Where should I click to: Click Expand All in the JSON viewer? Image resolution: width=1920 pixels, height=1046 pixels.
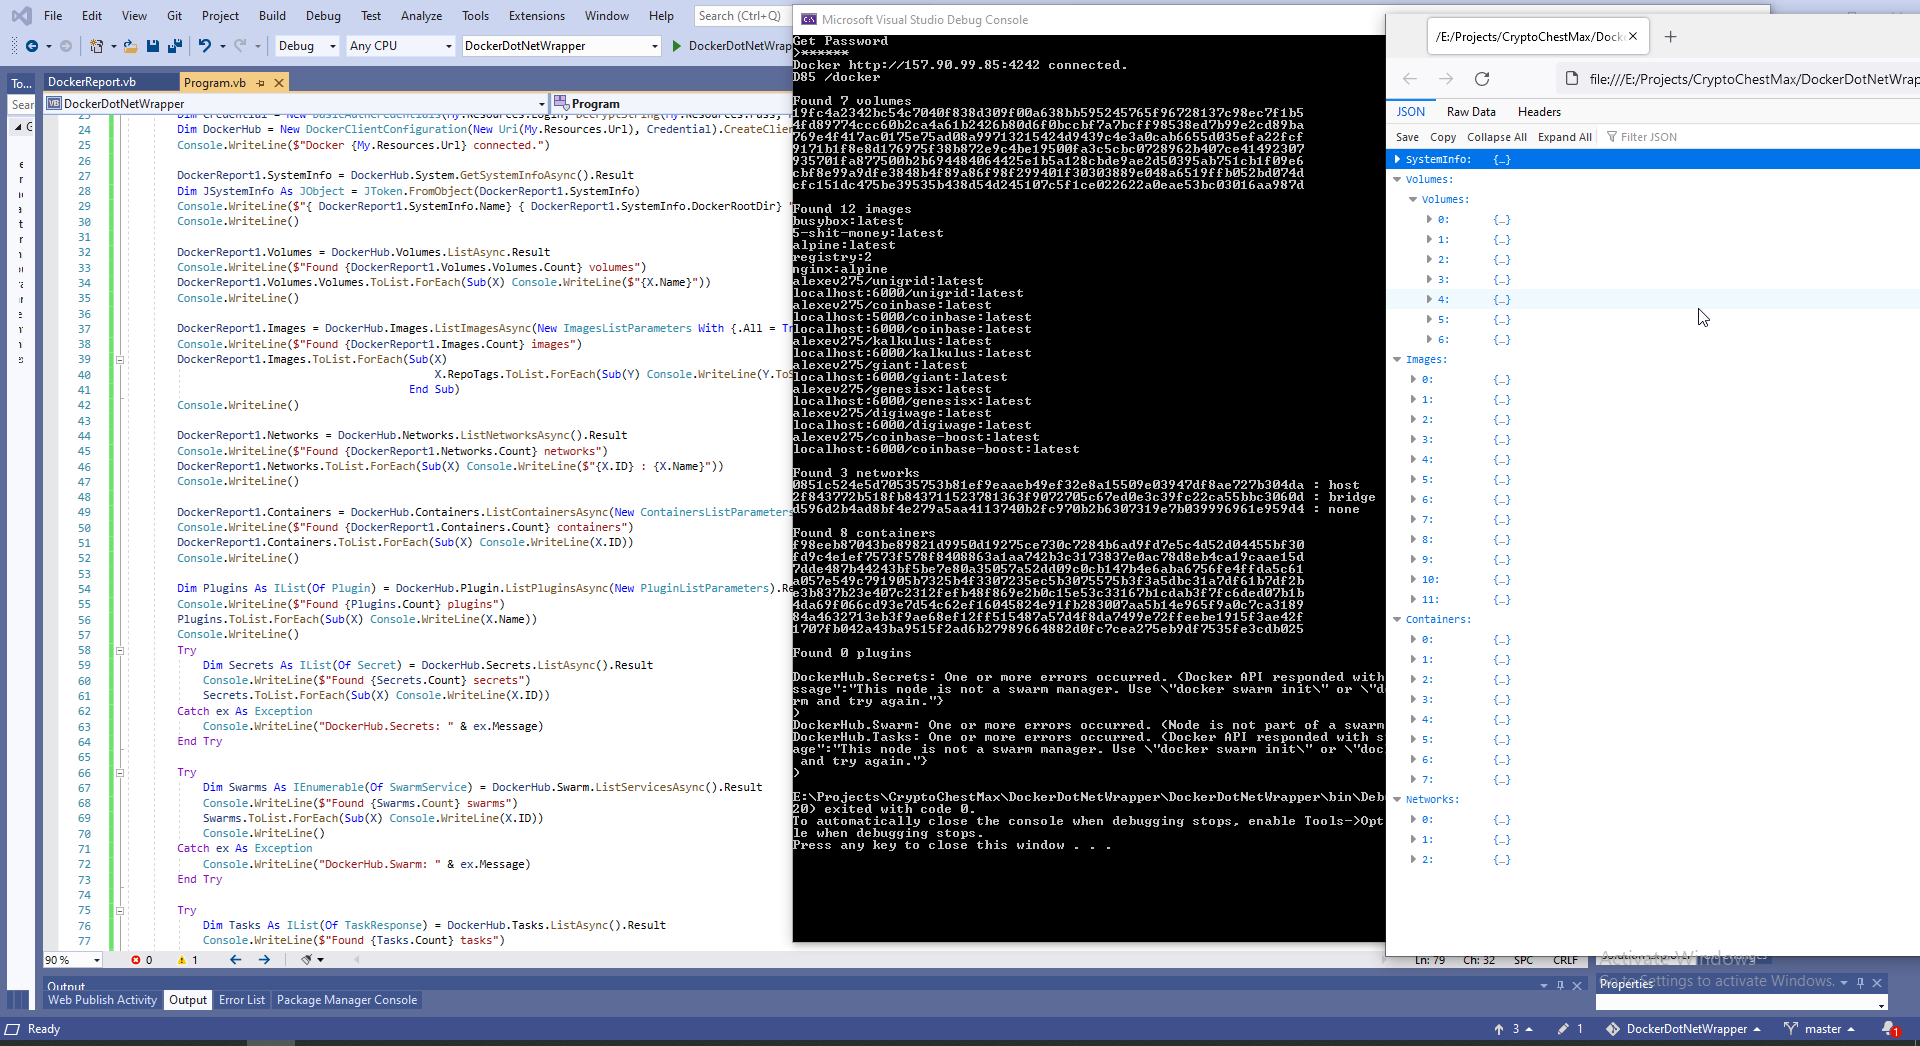(x=1564, y=137)
